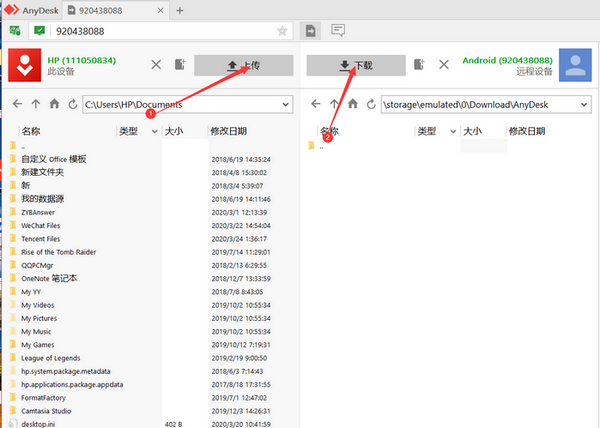Click local panel home icon
The height and width of the screenshot is (428, 600).
point(54,104)
